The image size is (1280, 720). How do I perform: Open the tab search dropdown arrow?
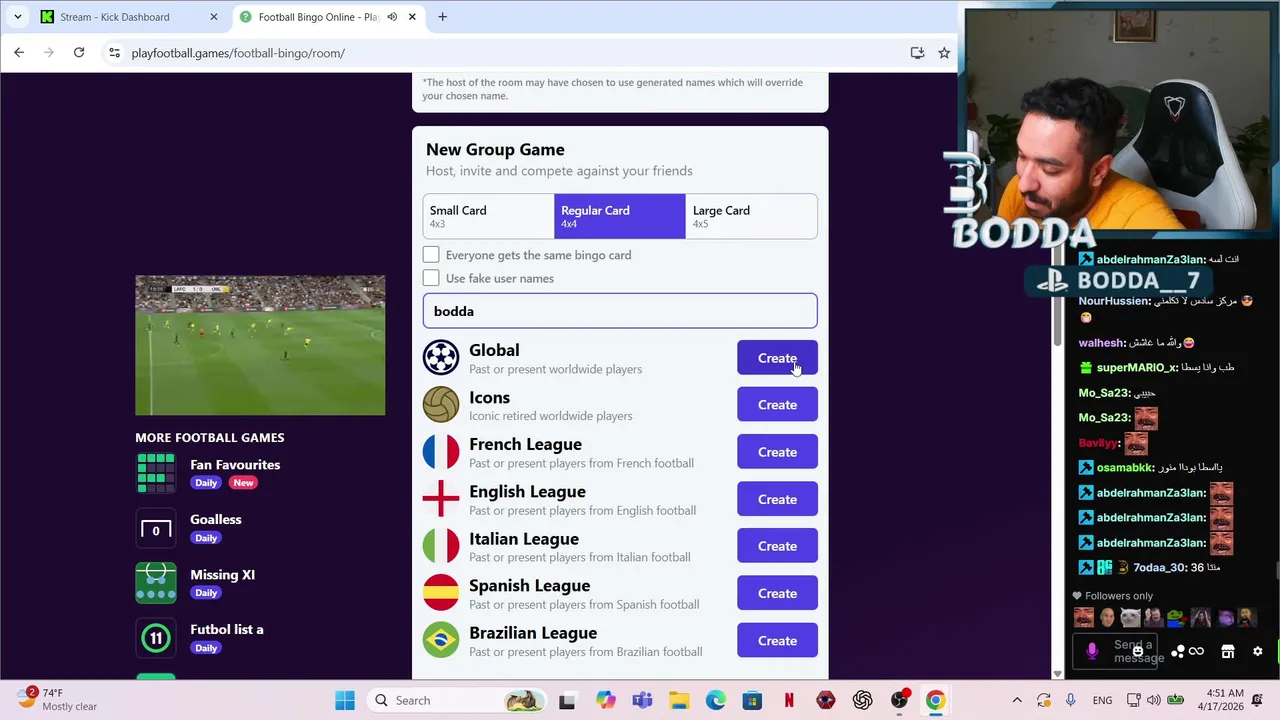point(17,17)
